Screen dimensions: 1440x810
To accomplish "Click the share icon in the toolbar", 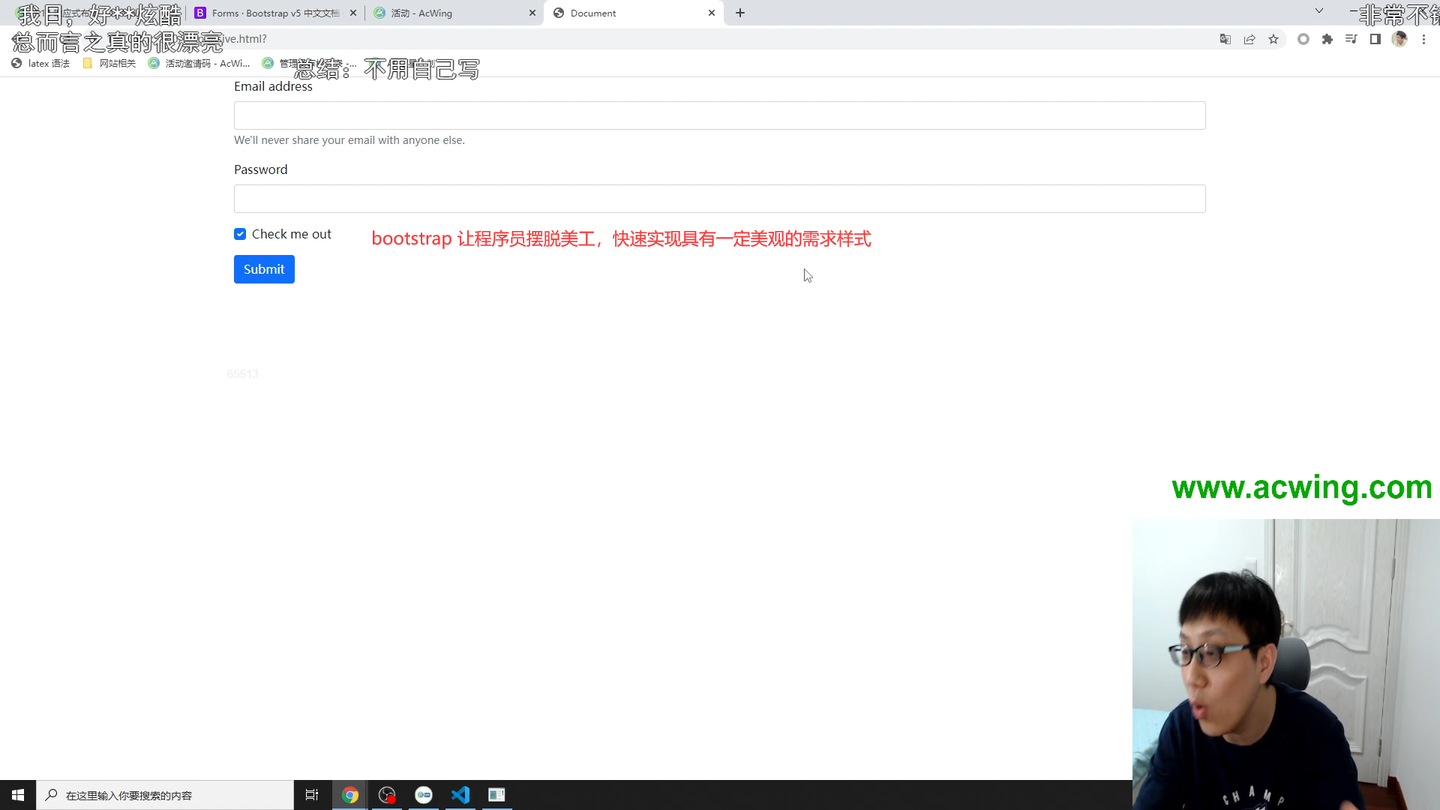I will (x=1249, y=37).
